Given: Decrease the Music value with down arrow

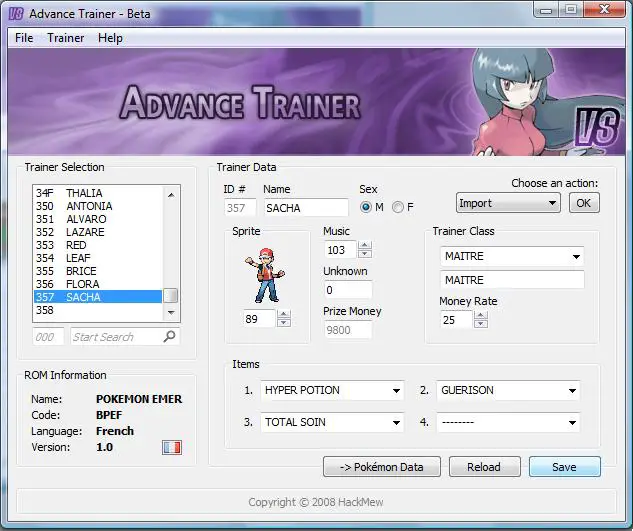Looking at the screenshot, I should [365, 254].
